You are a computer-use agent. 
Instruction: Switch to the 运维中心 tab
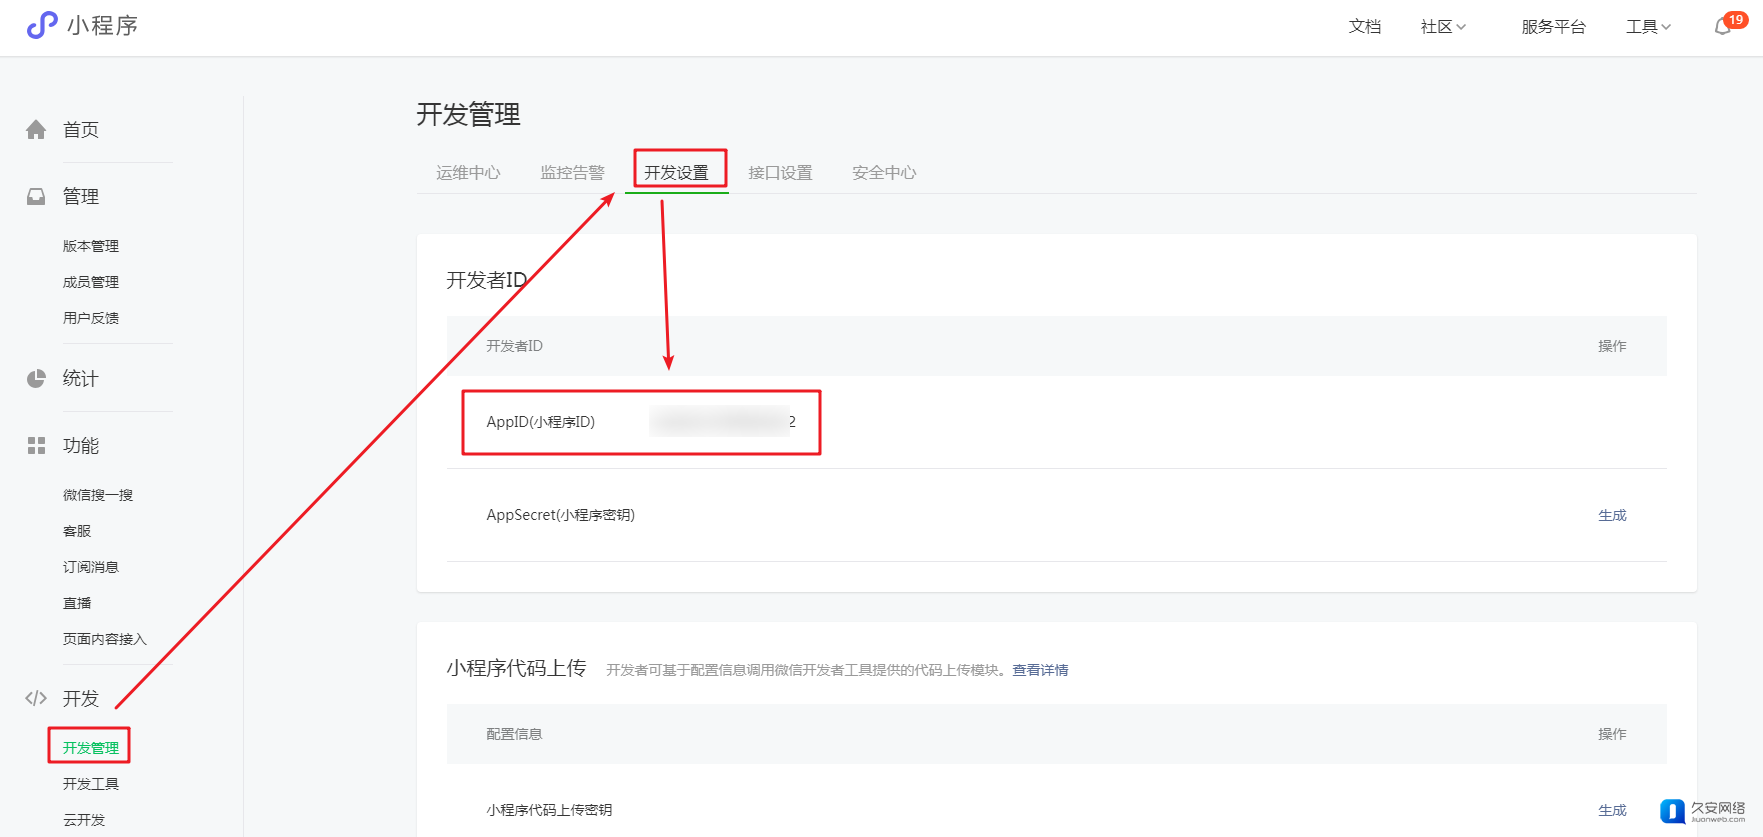468,173
